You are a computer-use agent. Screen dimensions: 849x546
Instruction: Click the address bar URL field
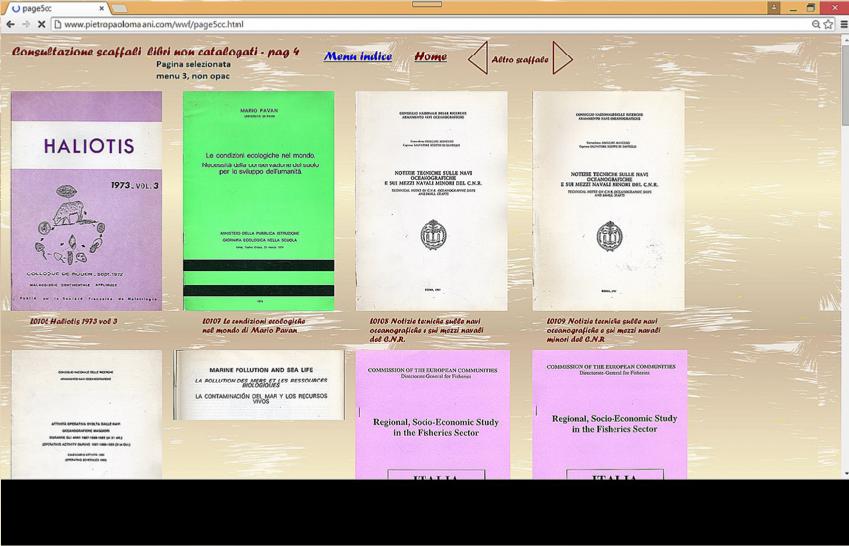click(x=430, y=24)
